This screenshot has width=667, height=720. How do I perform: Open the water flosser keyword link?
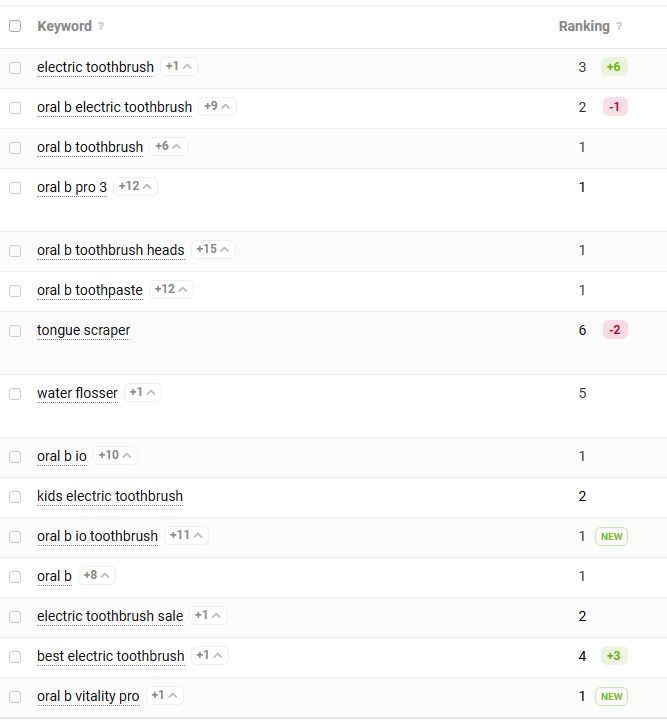click(x=78, y=394)
